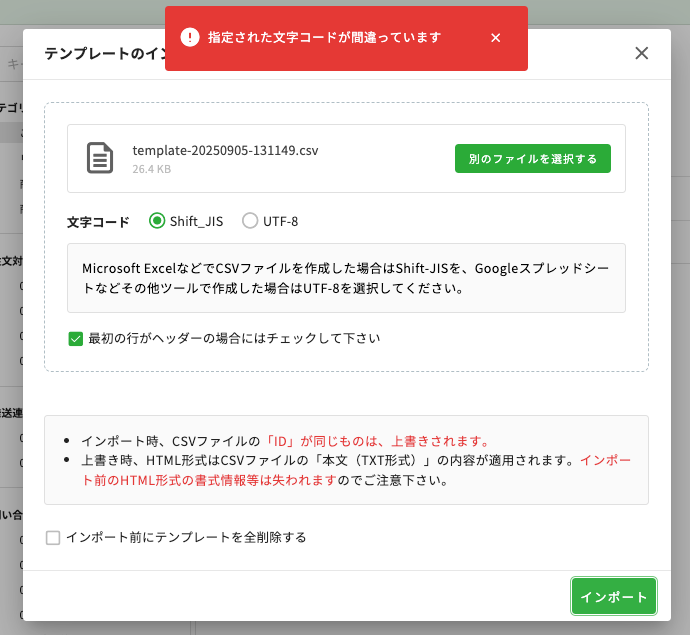Select UTF-8 character encoding
690x635 pixels.
[250, 221]
